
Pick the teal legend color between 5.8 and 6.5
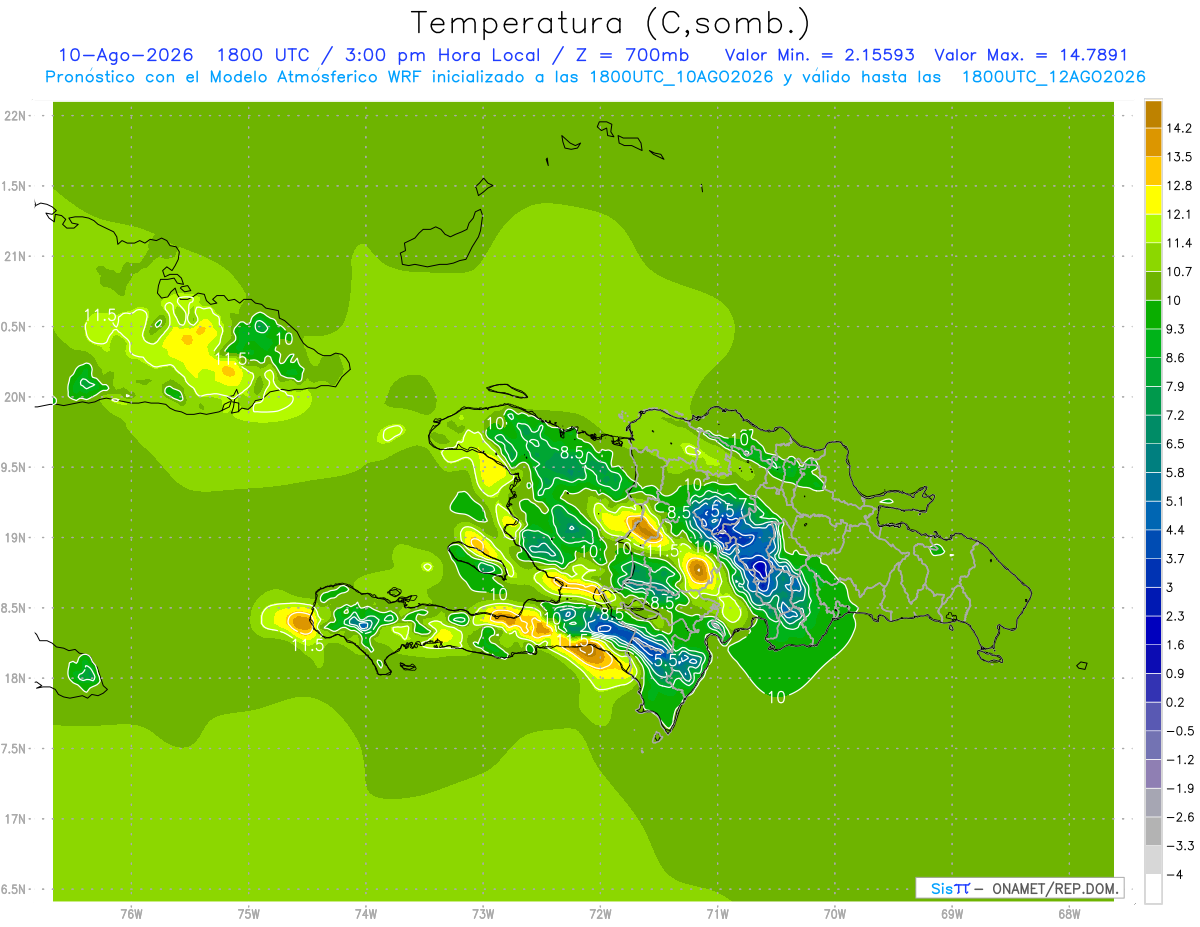pos(1153,457)
